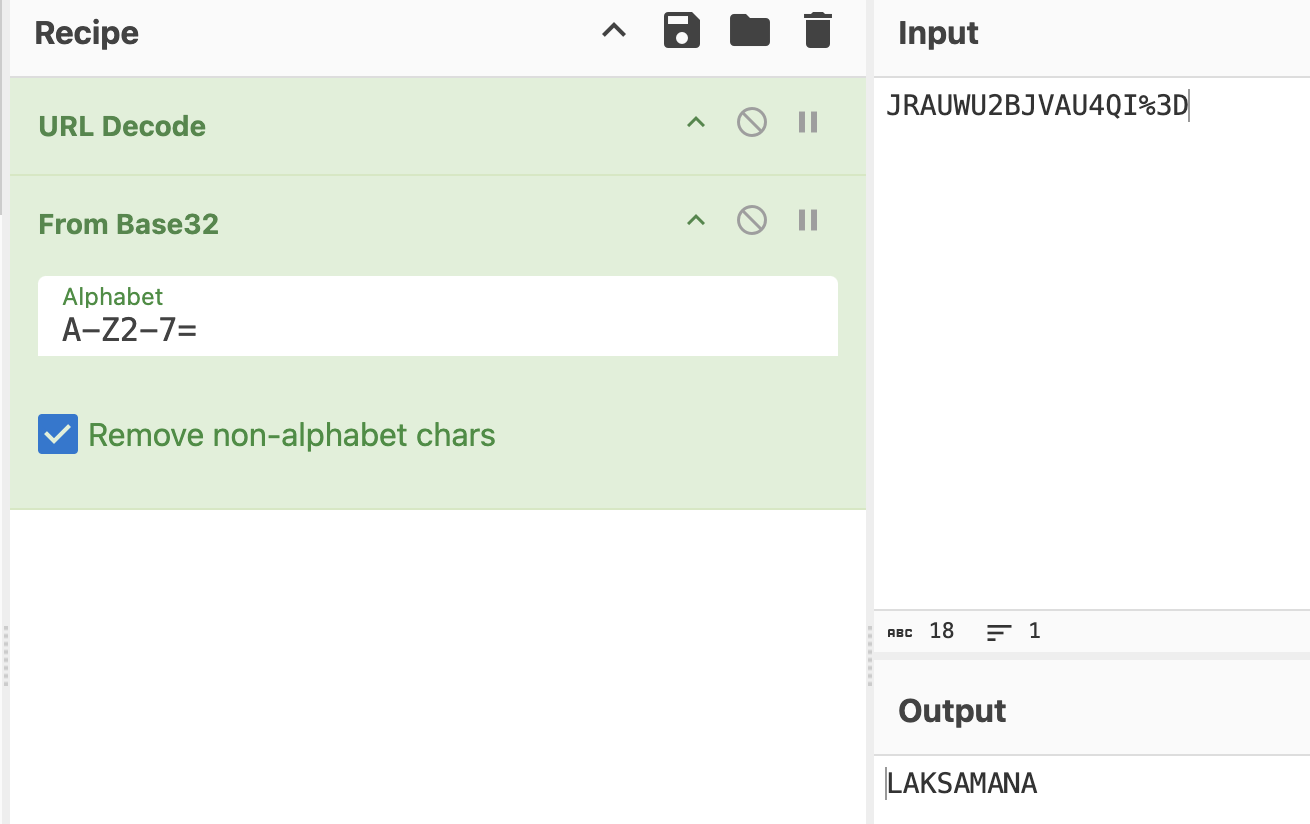This screenshot has width=1310, height=824.
Task: Select the URL Decode operation title
Action: [x=122, y=126]
